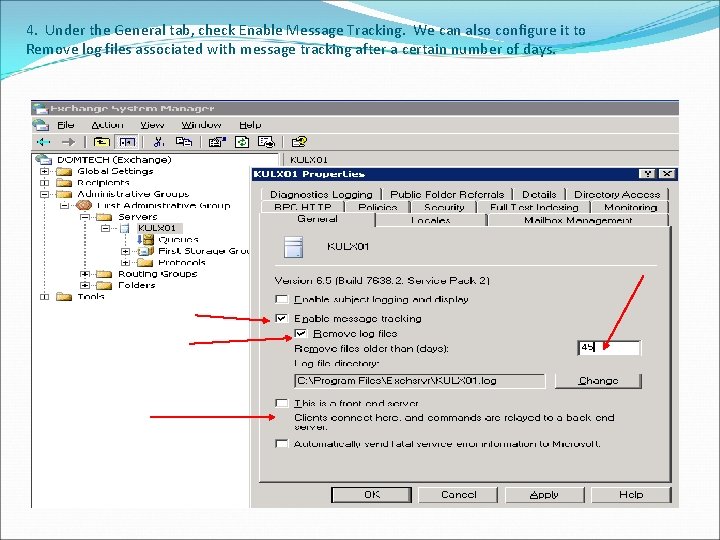Click the Export list toolbar icon

tap(266, 142)
